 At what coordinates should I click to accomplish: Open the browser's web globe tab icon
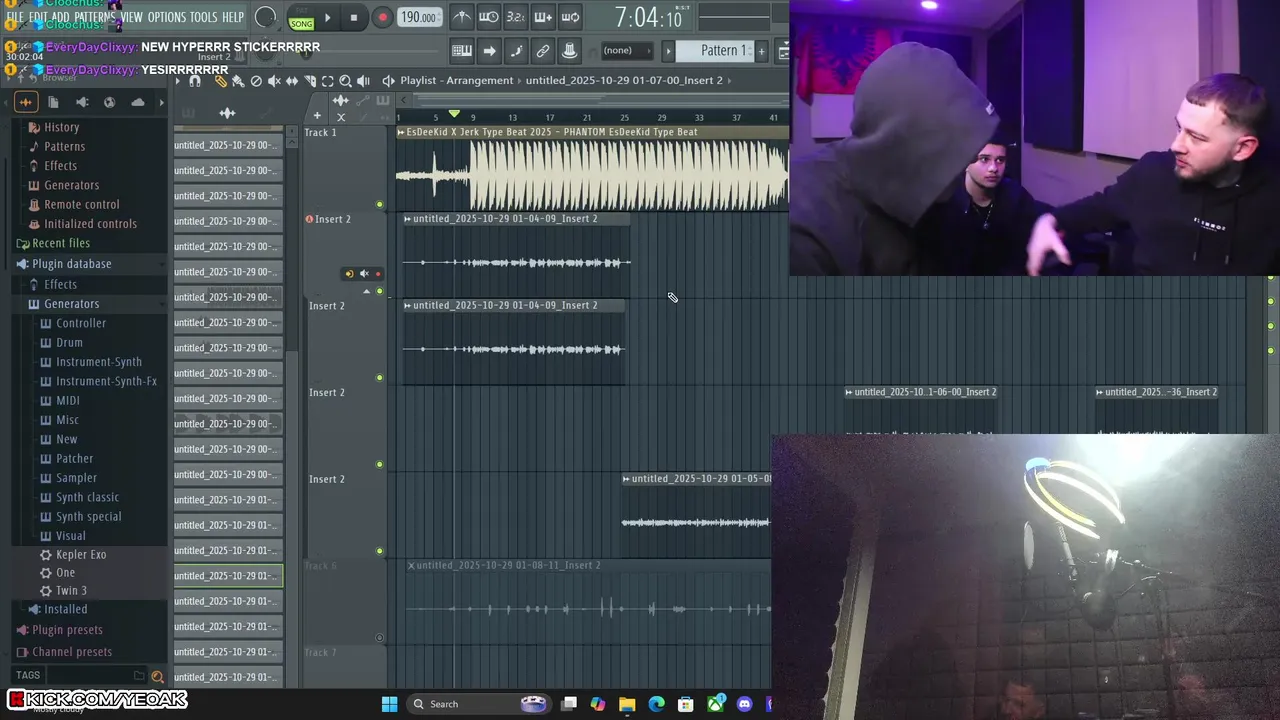(109, 102)
